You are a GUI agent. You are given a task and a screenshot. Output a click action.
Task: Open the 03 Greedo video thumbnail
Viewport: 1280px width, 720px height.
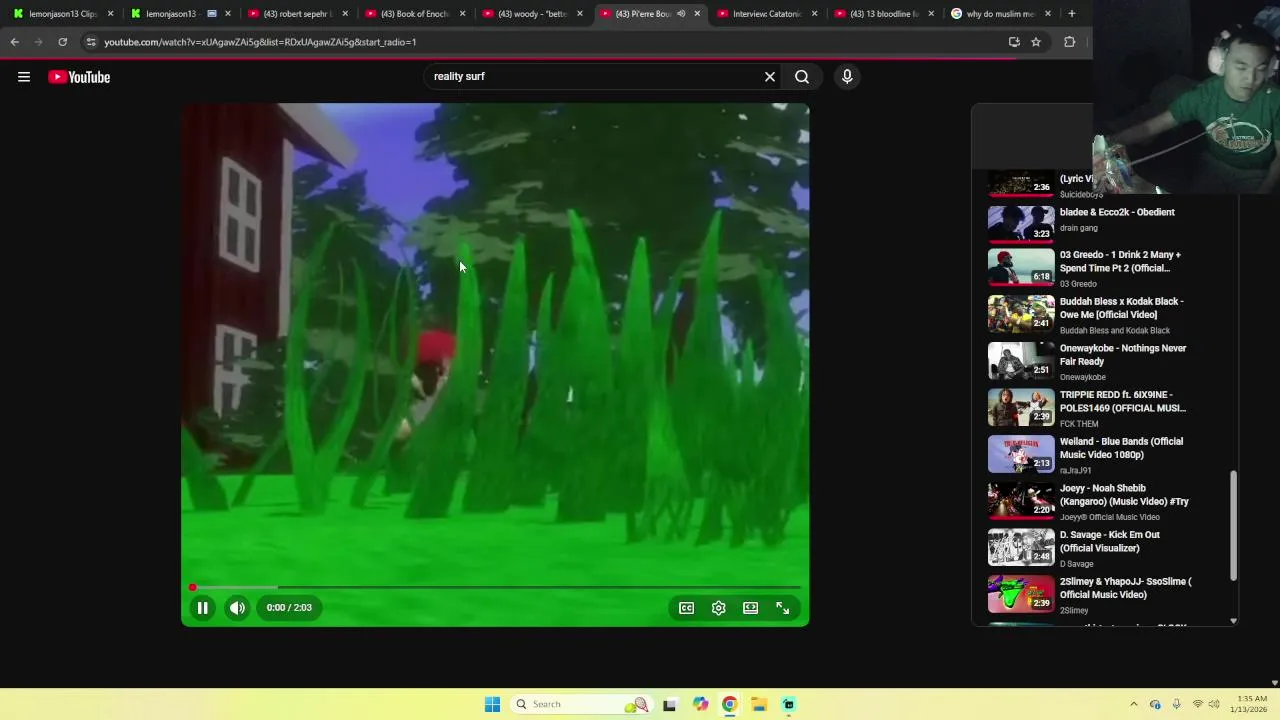[1021, 267]
